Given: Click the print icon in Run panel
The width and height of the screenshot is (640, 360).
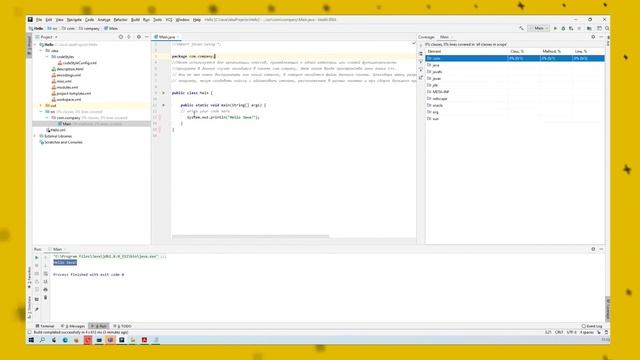Looking at the screenshot, I should (45, 289).
